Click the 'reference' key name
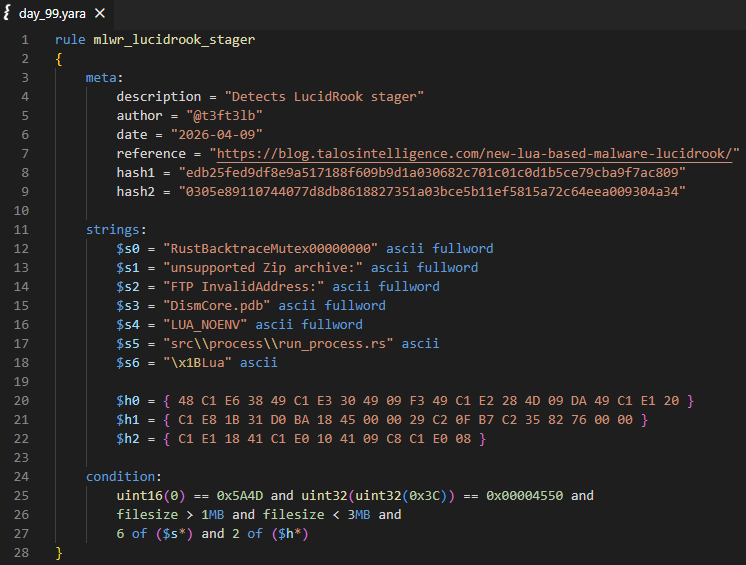Viewport: 746px width, 565px height. click(x=151, y=154)
